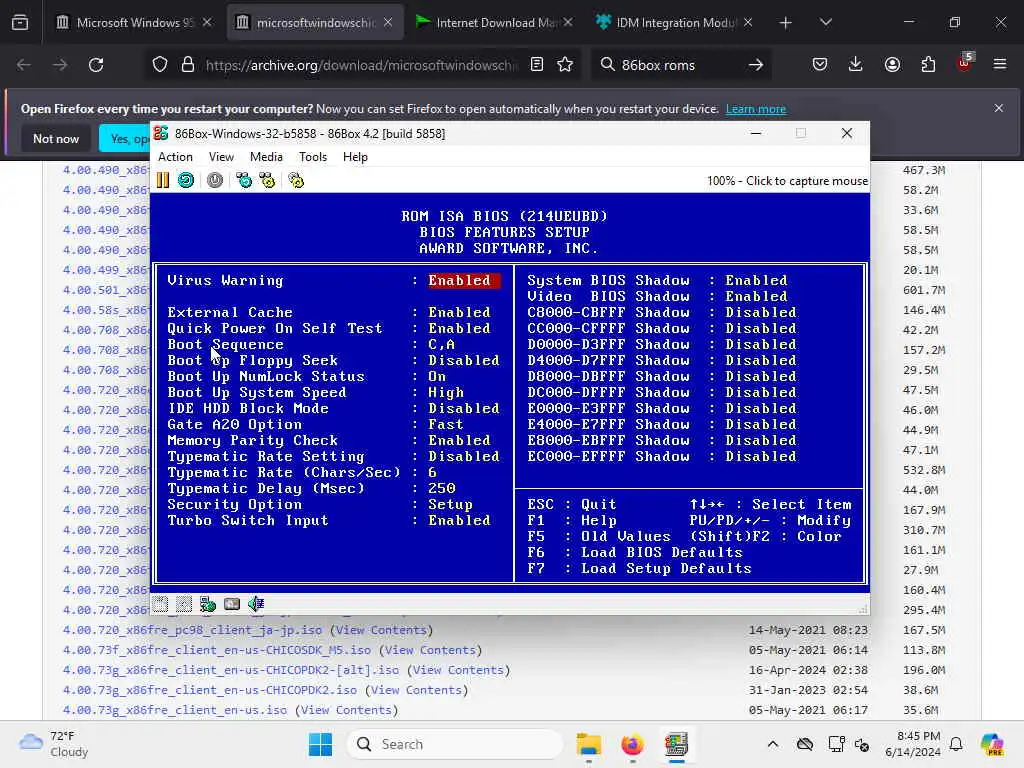Screen dimensions: 1024x768
Task: Open the Help menu in 86Box
Action: coord(355,157)
